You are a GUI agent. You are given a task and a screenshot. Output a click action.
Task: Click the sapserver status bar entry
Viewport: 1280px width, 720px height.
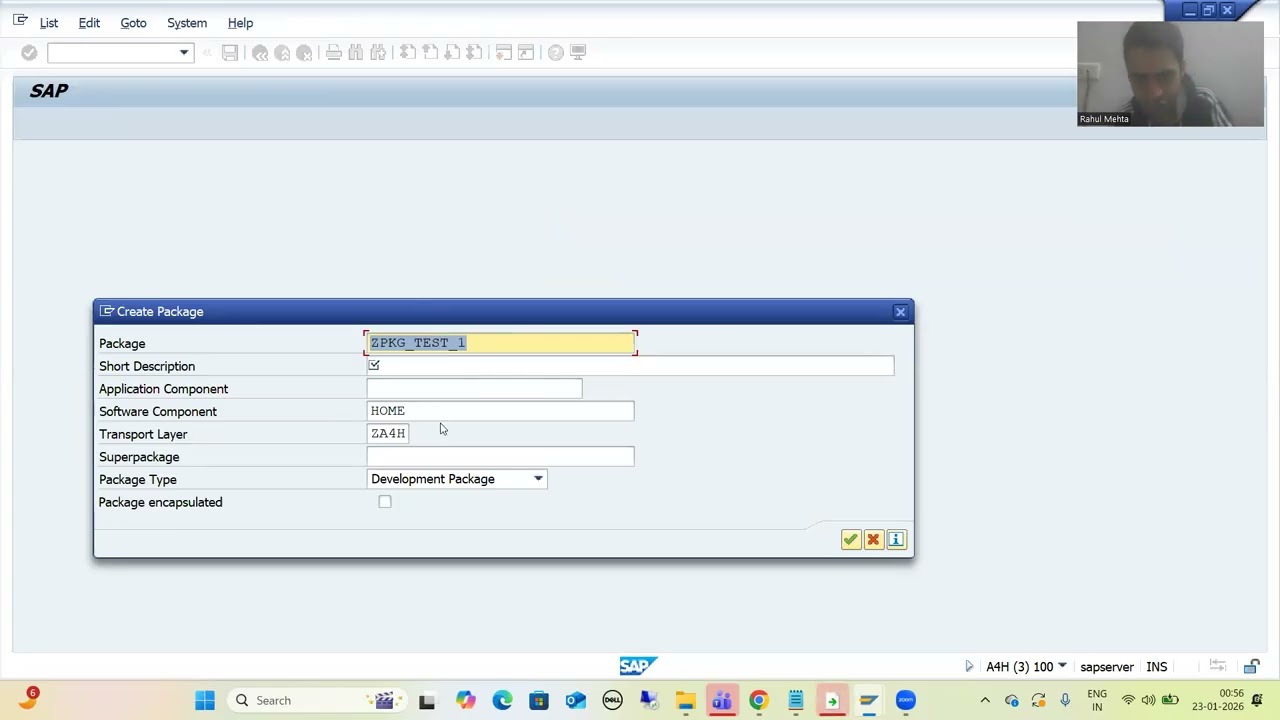(x=1106, y=667)
